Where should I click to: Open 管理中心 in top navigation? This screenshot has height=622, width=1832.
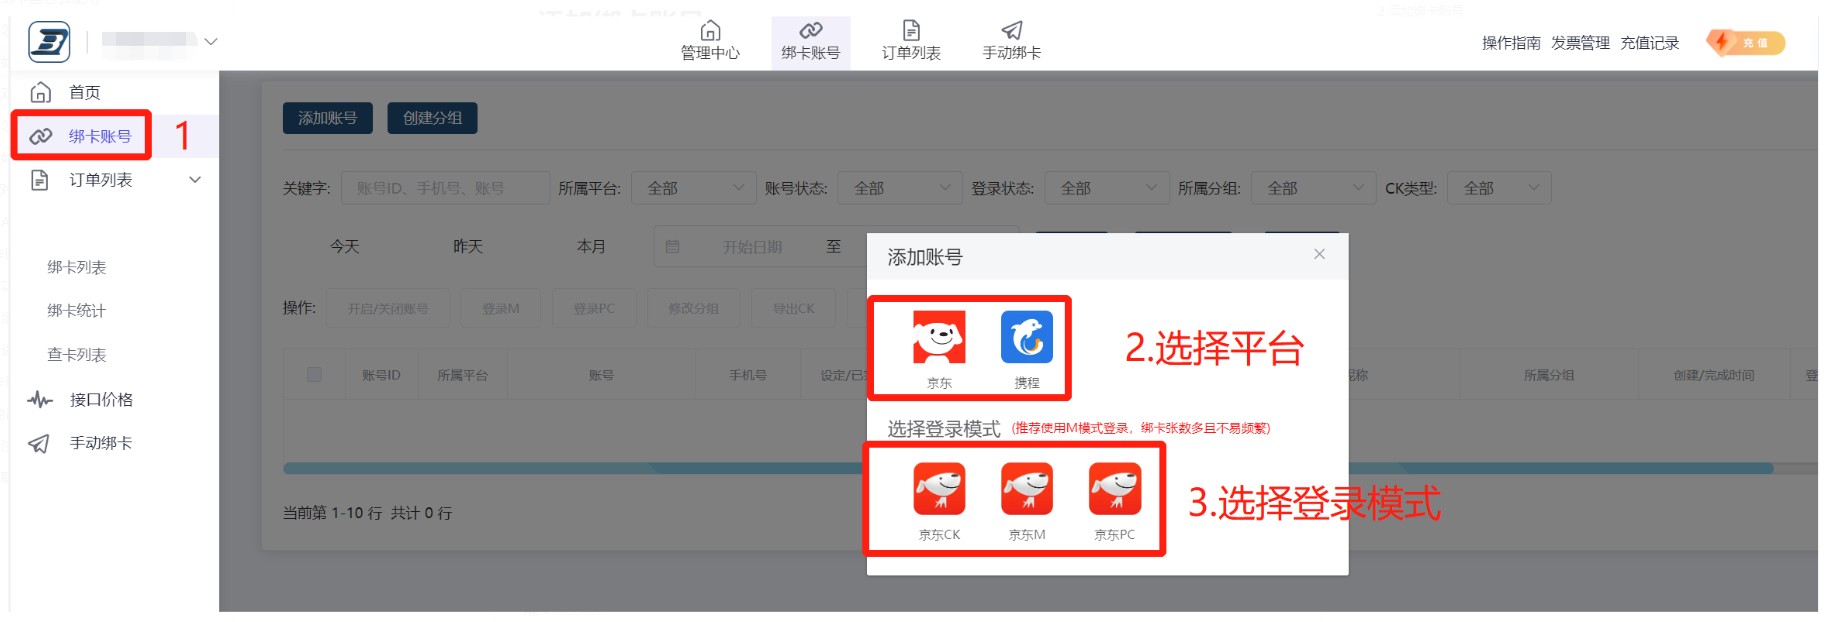point(710,41)
